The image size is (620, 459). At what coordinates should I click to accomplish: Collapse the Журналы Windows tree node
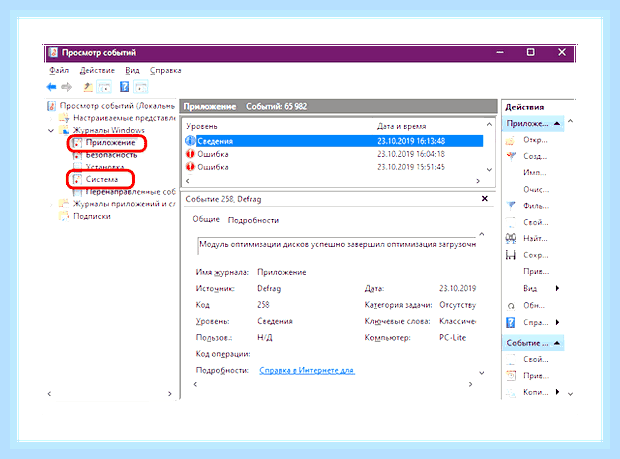click(x=51, y=130)
